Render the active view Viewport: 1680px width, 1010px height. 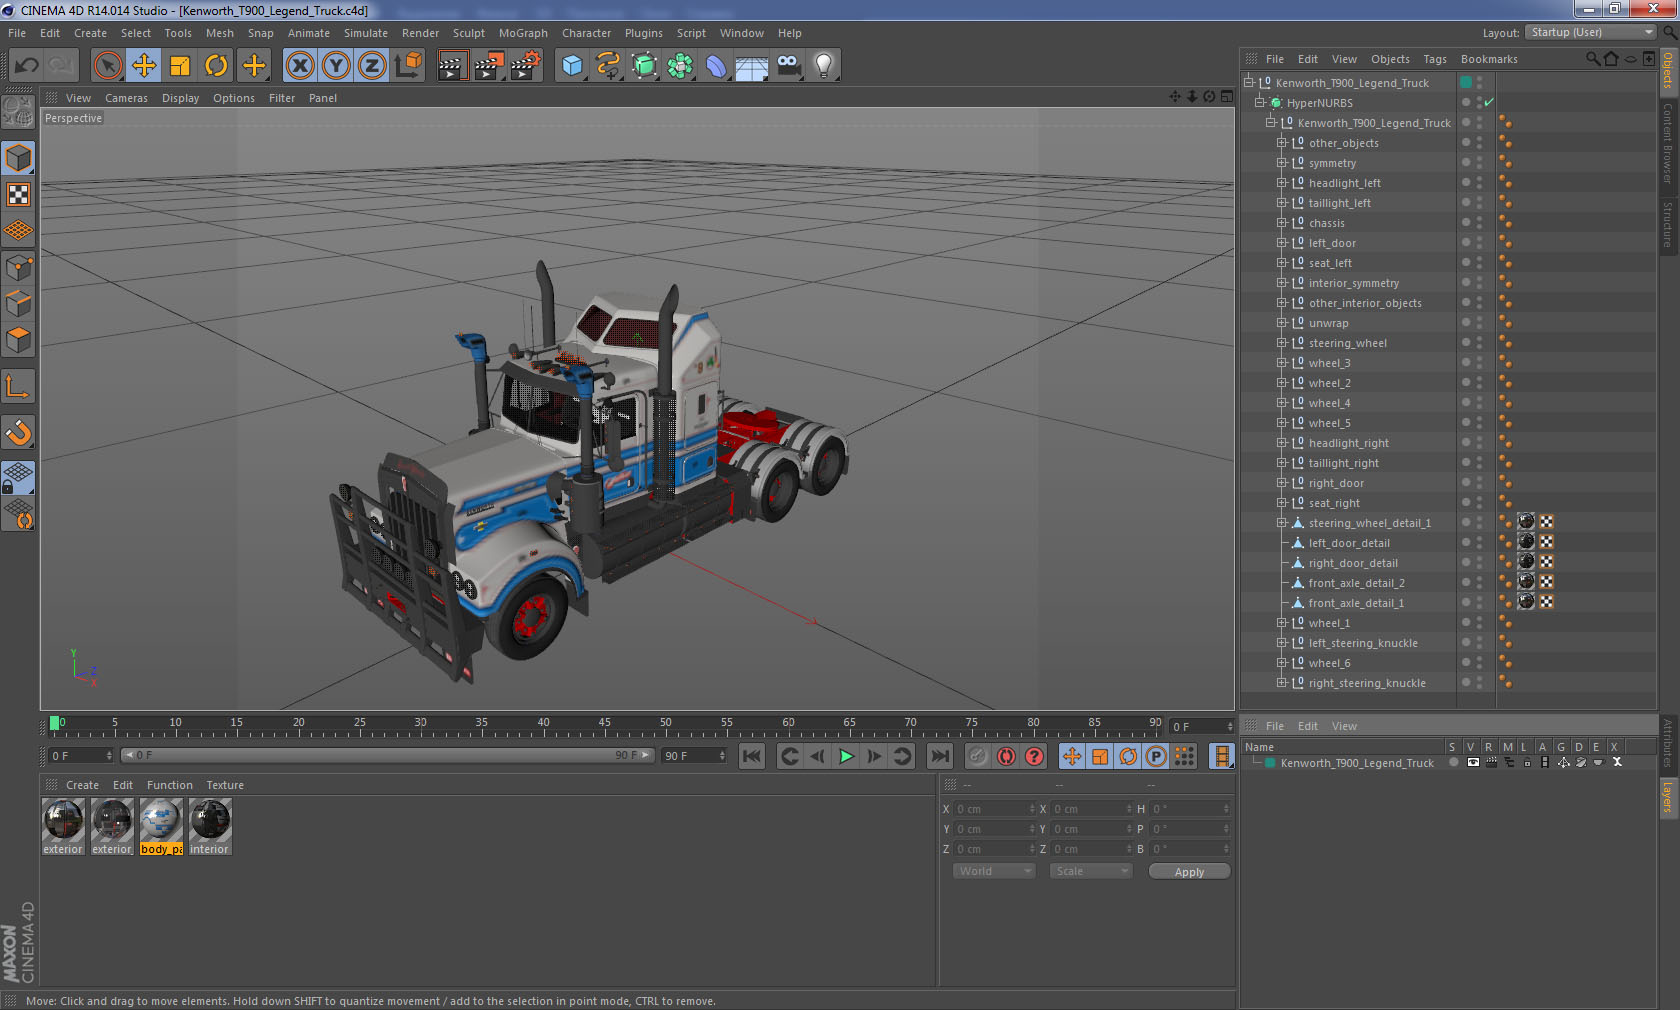point(452,66)
